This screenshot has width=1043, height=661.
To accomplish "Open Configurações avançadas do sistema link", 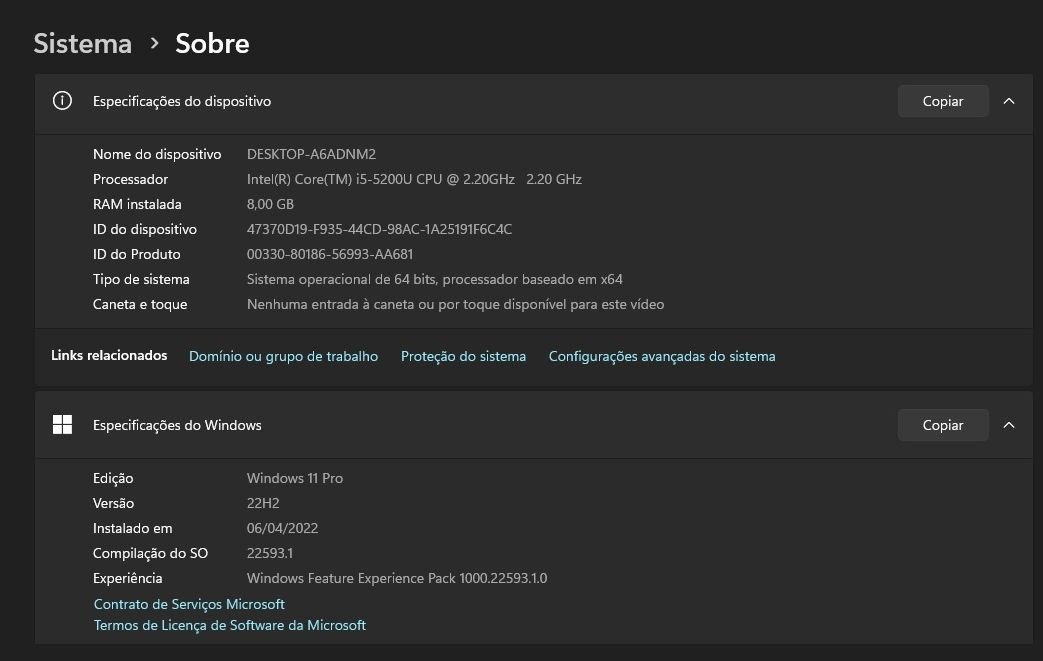I will [x=662, y=356].
